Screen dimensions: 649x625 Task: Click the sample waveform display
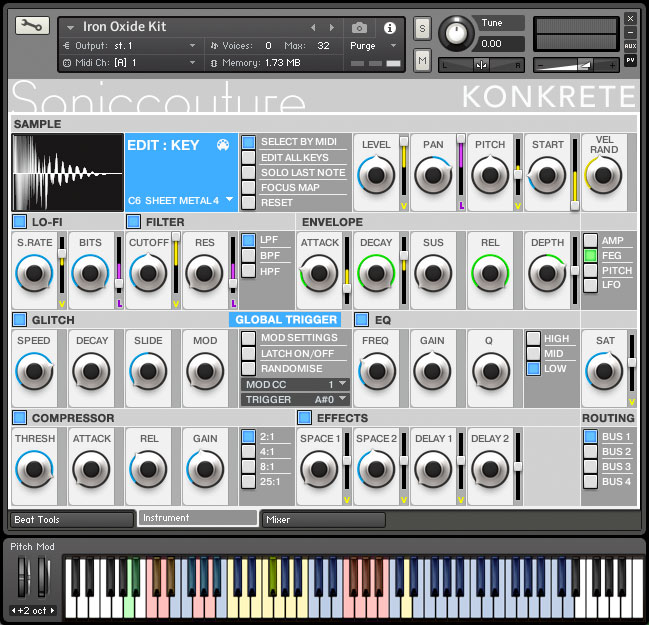(66, 172)
